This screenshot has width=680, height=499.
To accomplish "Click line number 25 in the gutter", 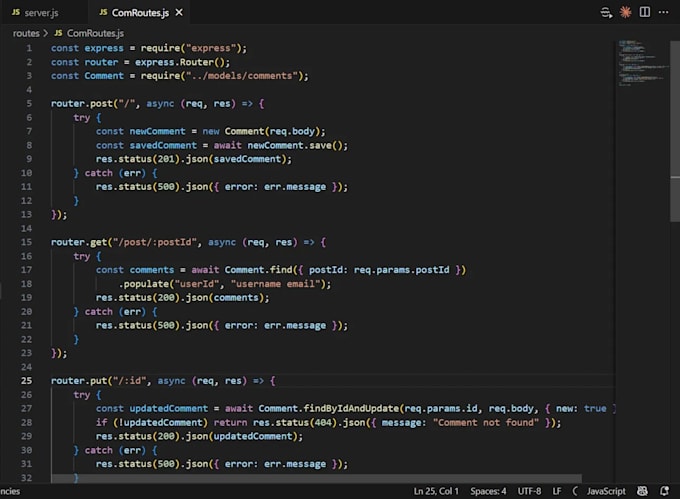I will pos(26,381).
